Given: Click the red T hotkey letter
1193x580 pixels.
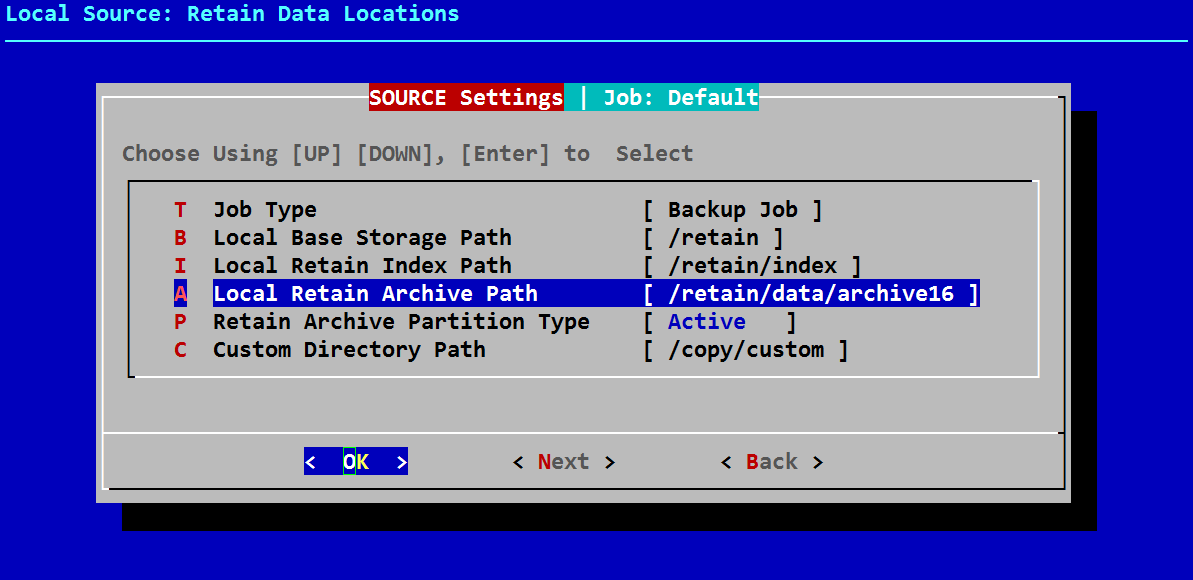Looking at the screenshot, I should [180, 210].
